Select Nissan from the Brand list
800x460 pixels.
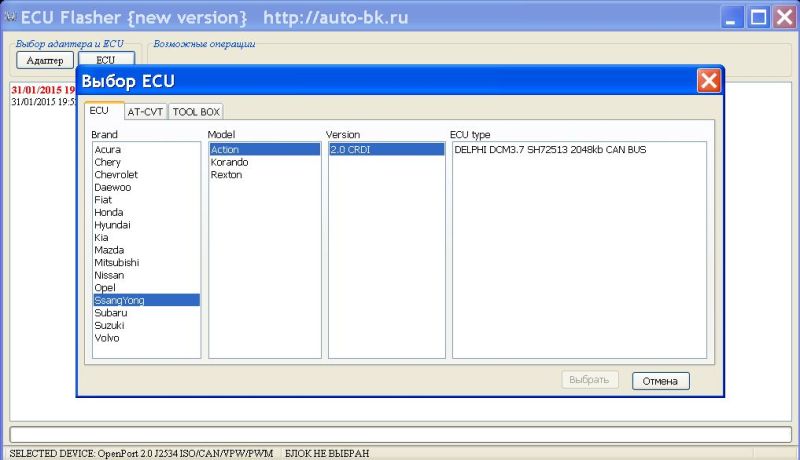point(110,275)
